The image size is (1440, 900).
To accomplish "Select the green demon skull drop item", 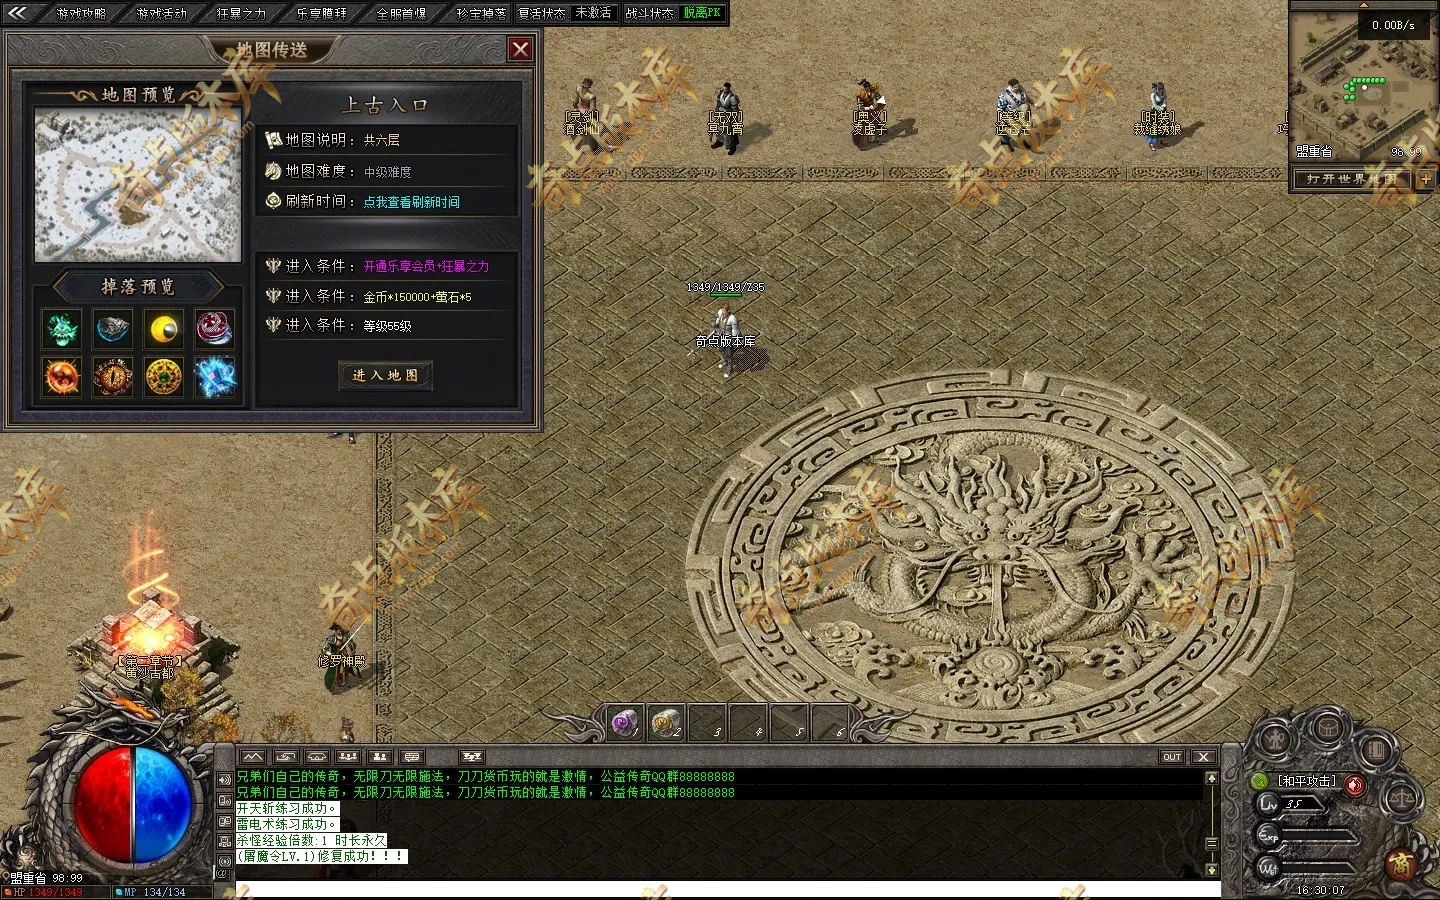I will (62, 329).
